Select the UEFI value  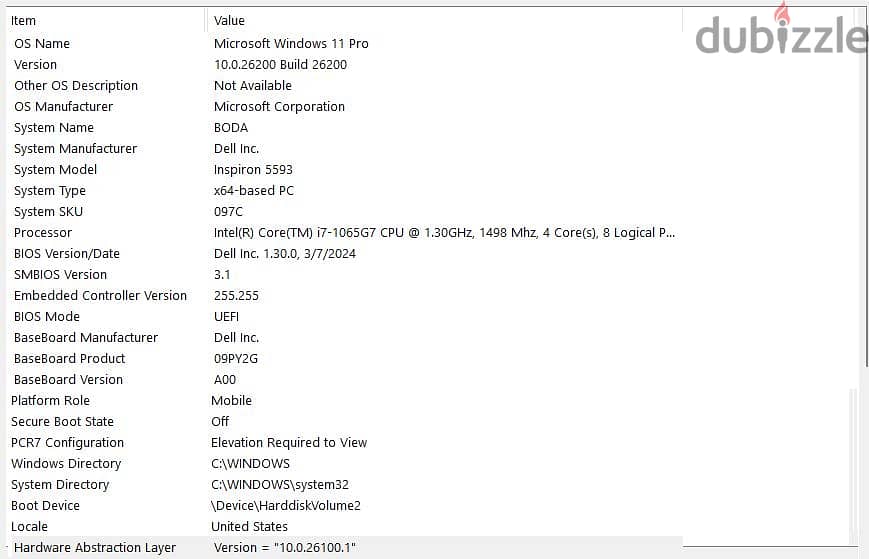227,317
